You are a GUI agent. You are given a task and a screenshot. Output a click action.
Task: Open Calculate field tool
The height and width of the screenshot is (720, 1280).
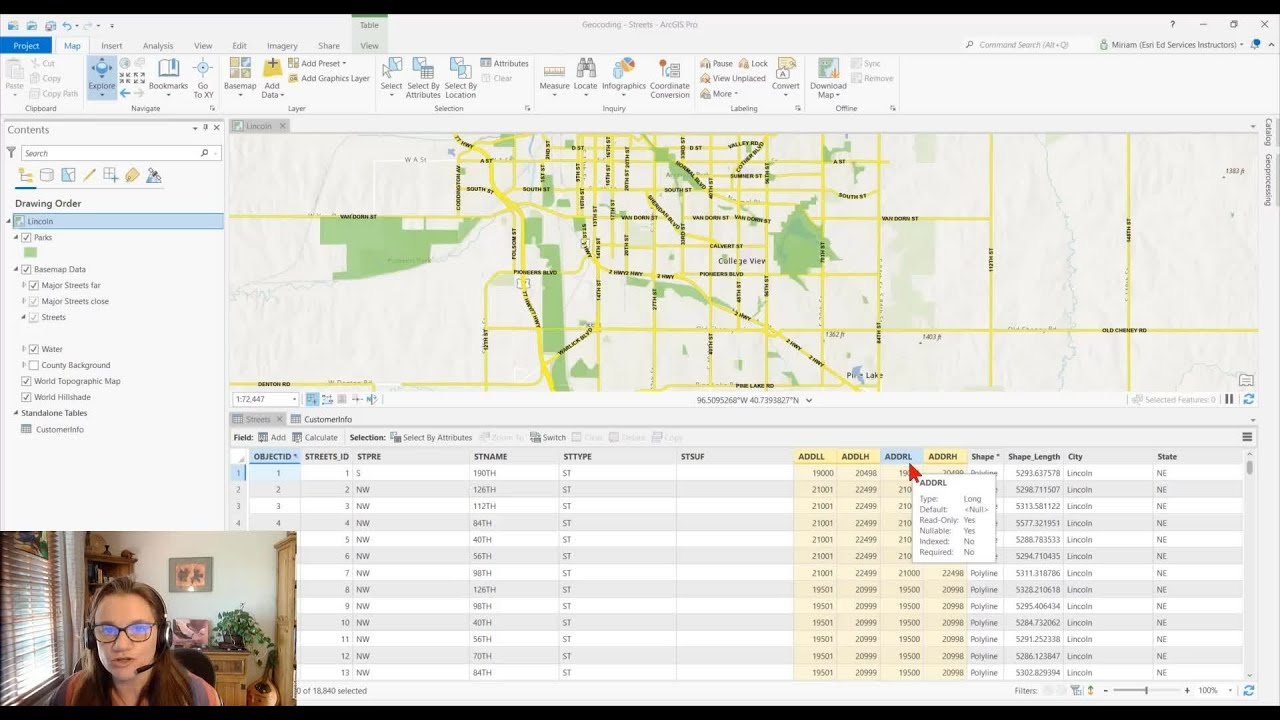[x=314, y=437]
